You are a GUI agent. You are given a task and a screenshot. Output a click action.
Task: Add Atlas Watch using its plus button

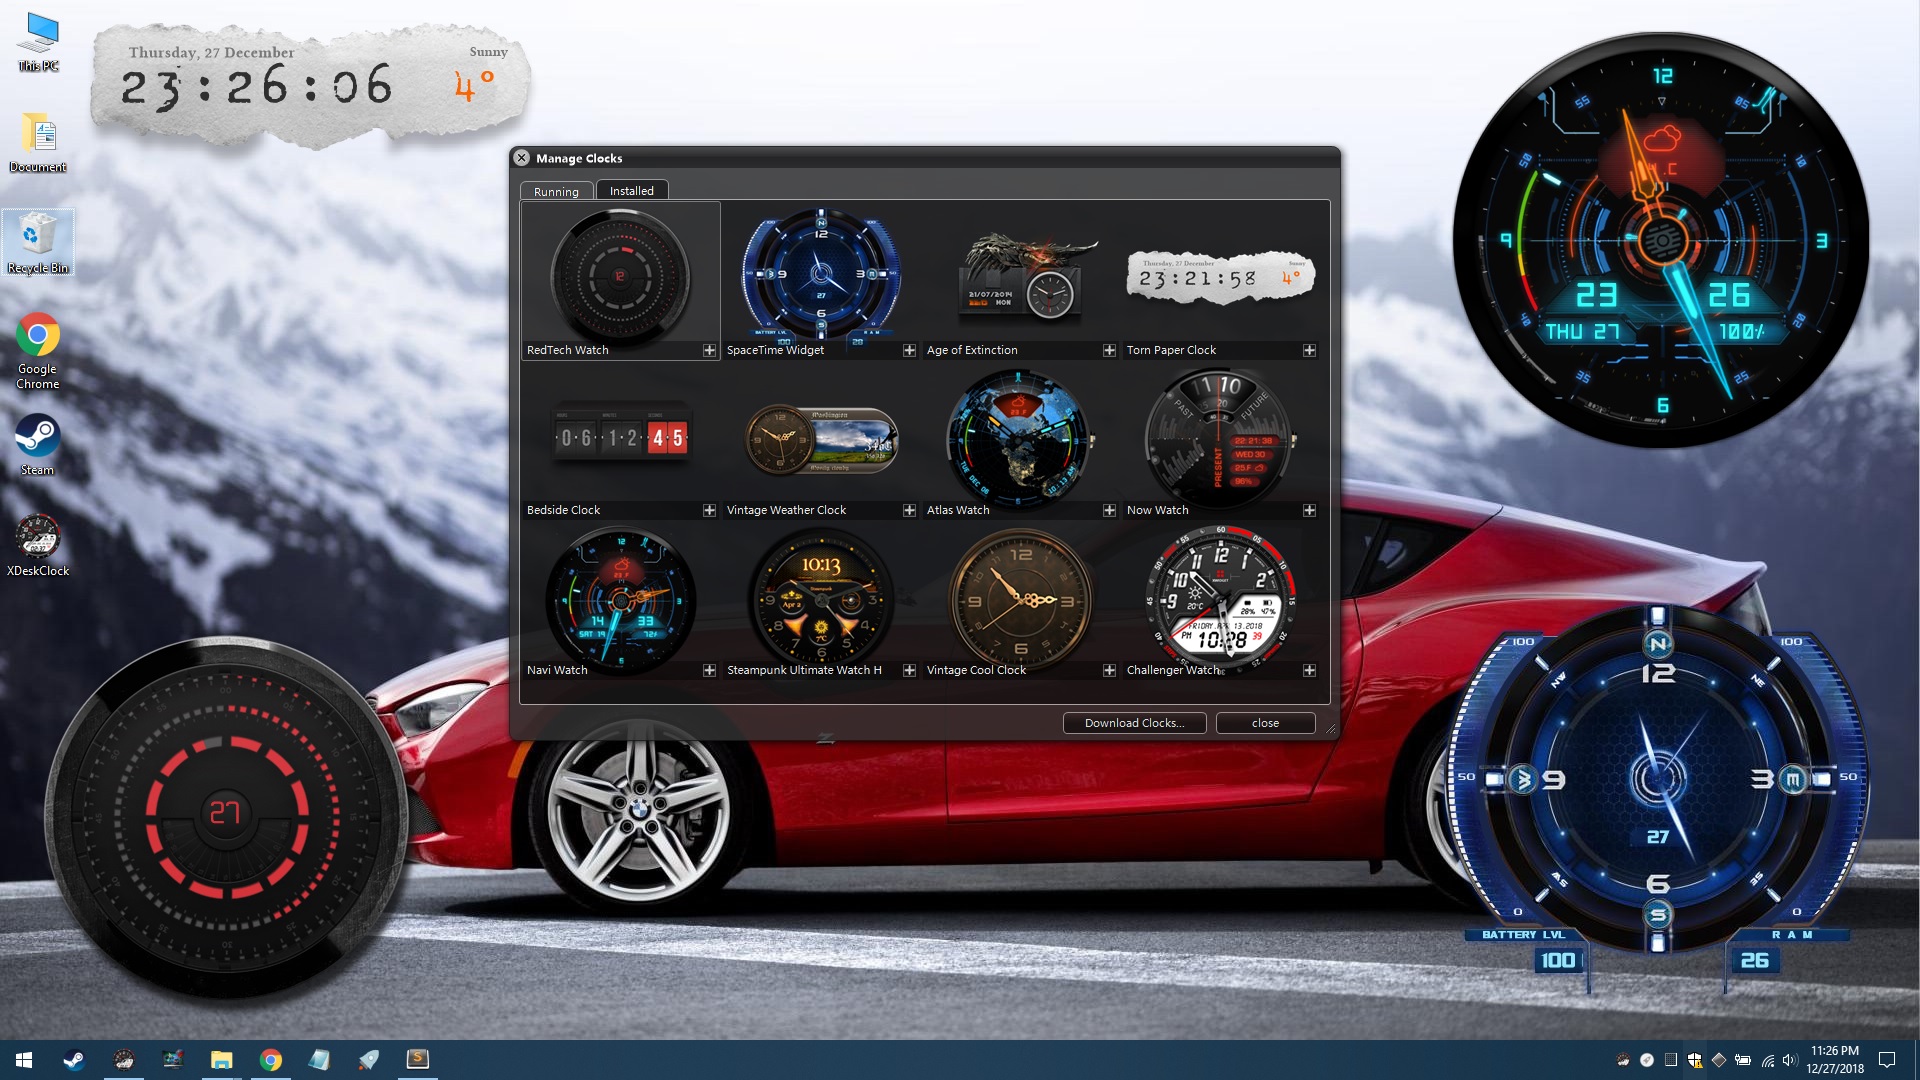pyautogui.click(x=1110, y=510)
